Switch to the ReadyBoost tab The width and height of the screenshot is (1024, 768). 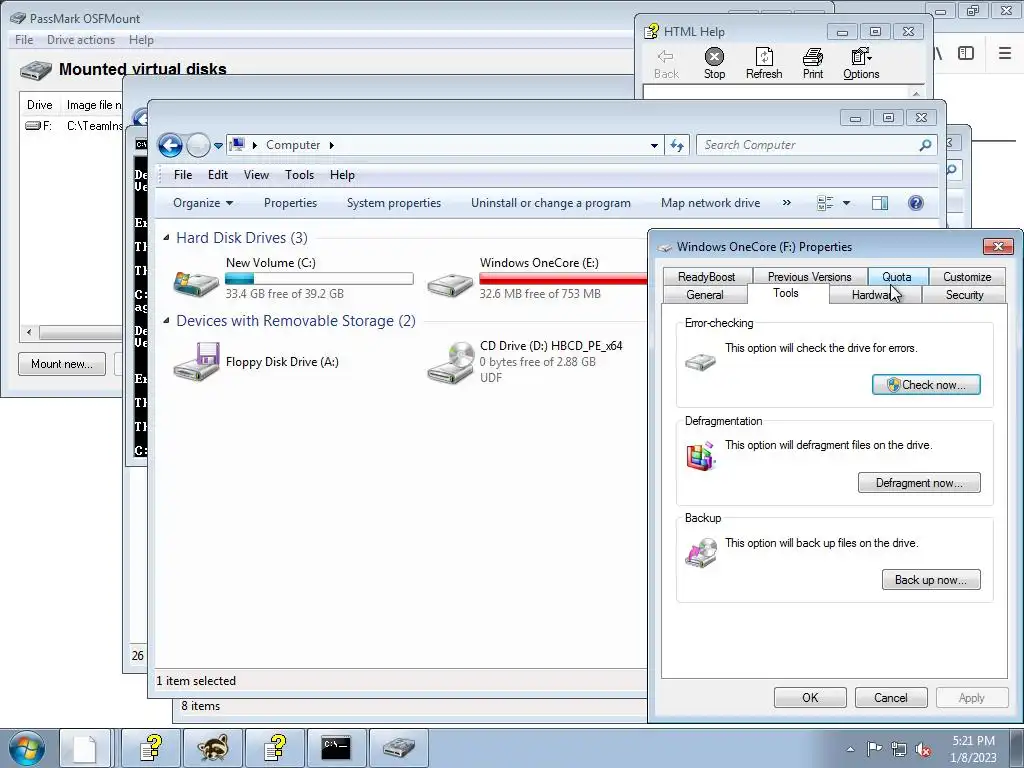pyautogui.click(x=706, y=277)
